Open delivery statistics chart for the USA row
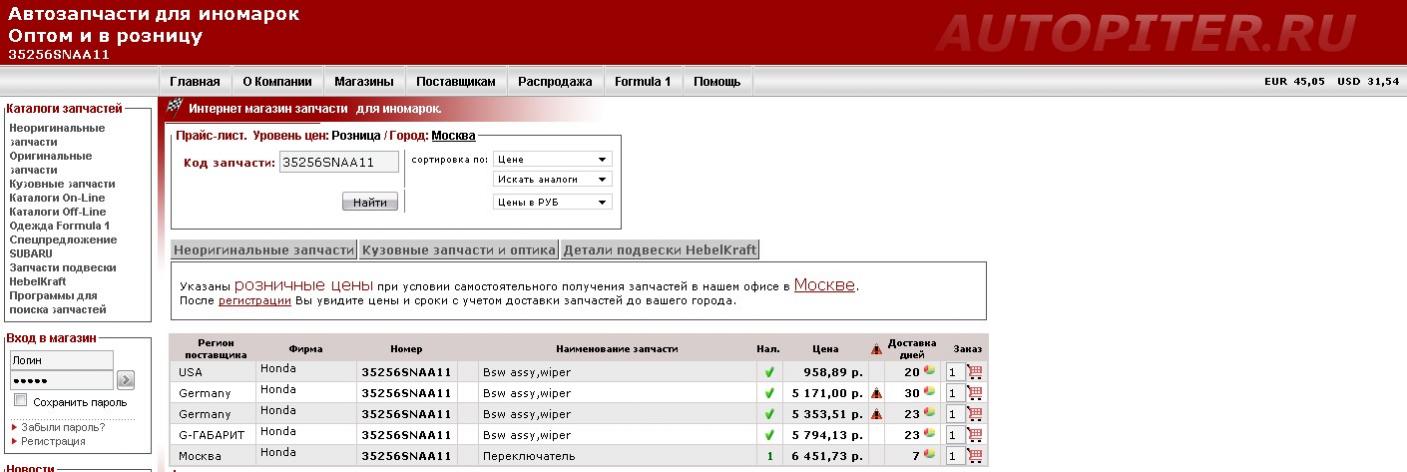The height and width of the screenshot is (472, 1407). pyautogui.click(x=929, y=371)
